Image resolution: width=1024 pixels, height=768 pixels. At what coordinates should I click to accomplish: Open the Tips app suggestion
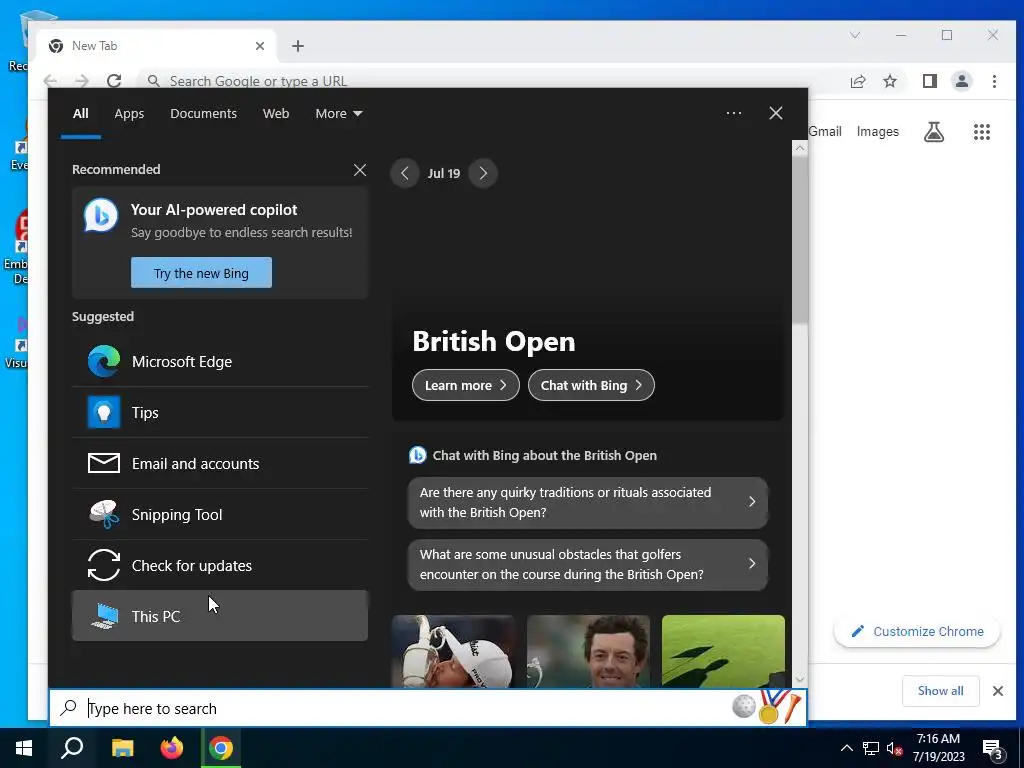click(x=219, y=413)
